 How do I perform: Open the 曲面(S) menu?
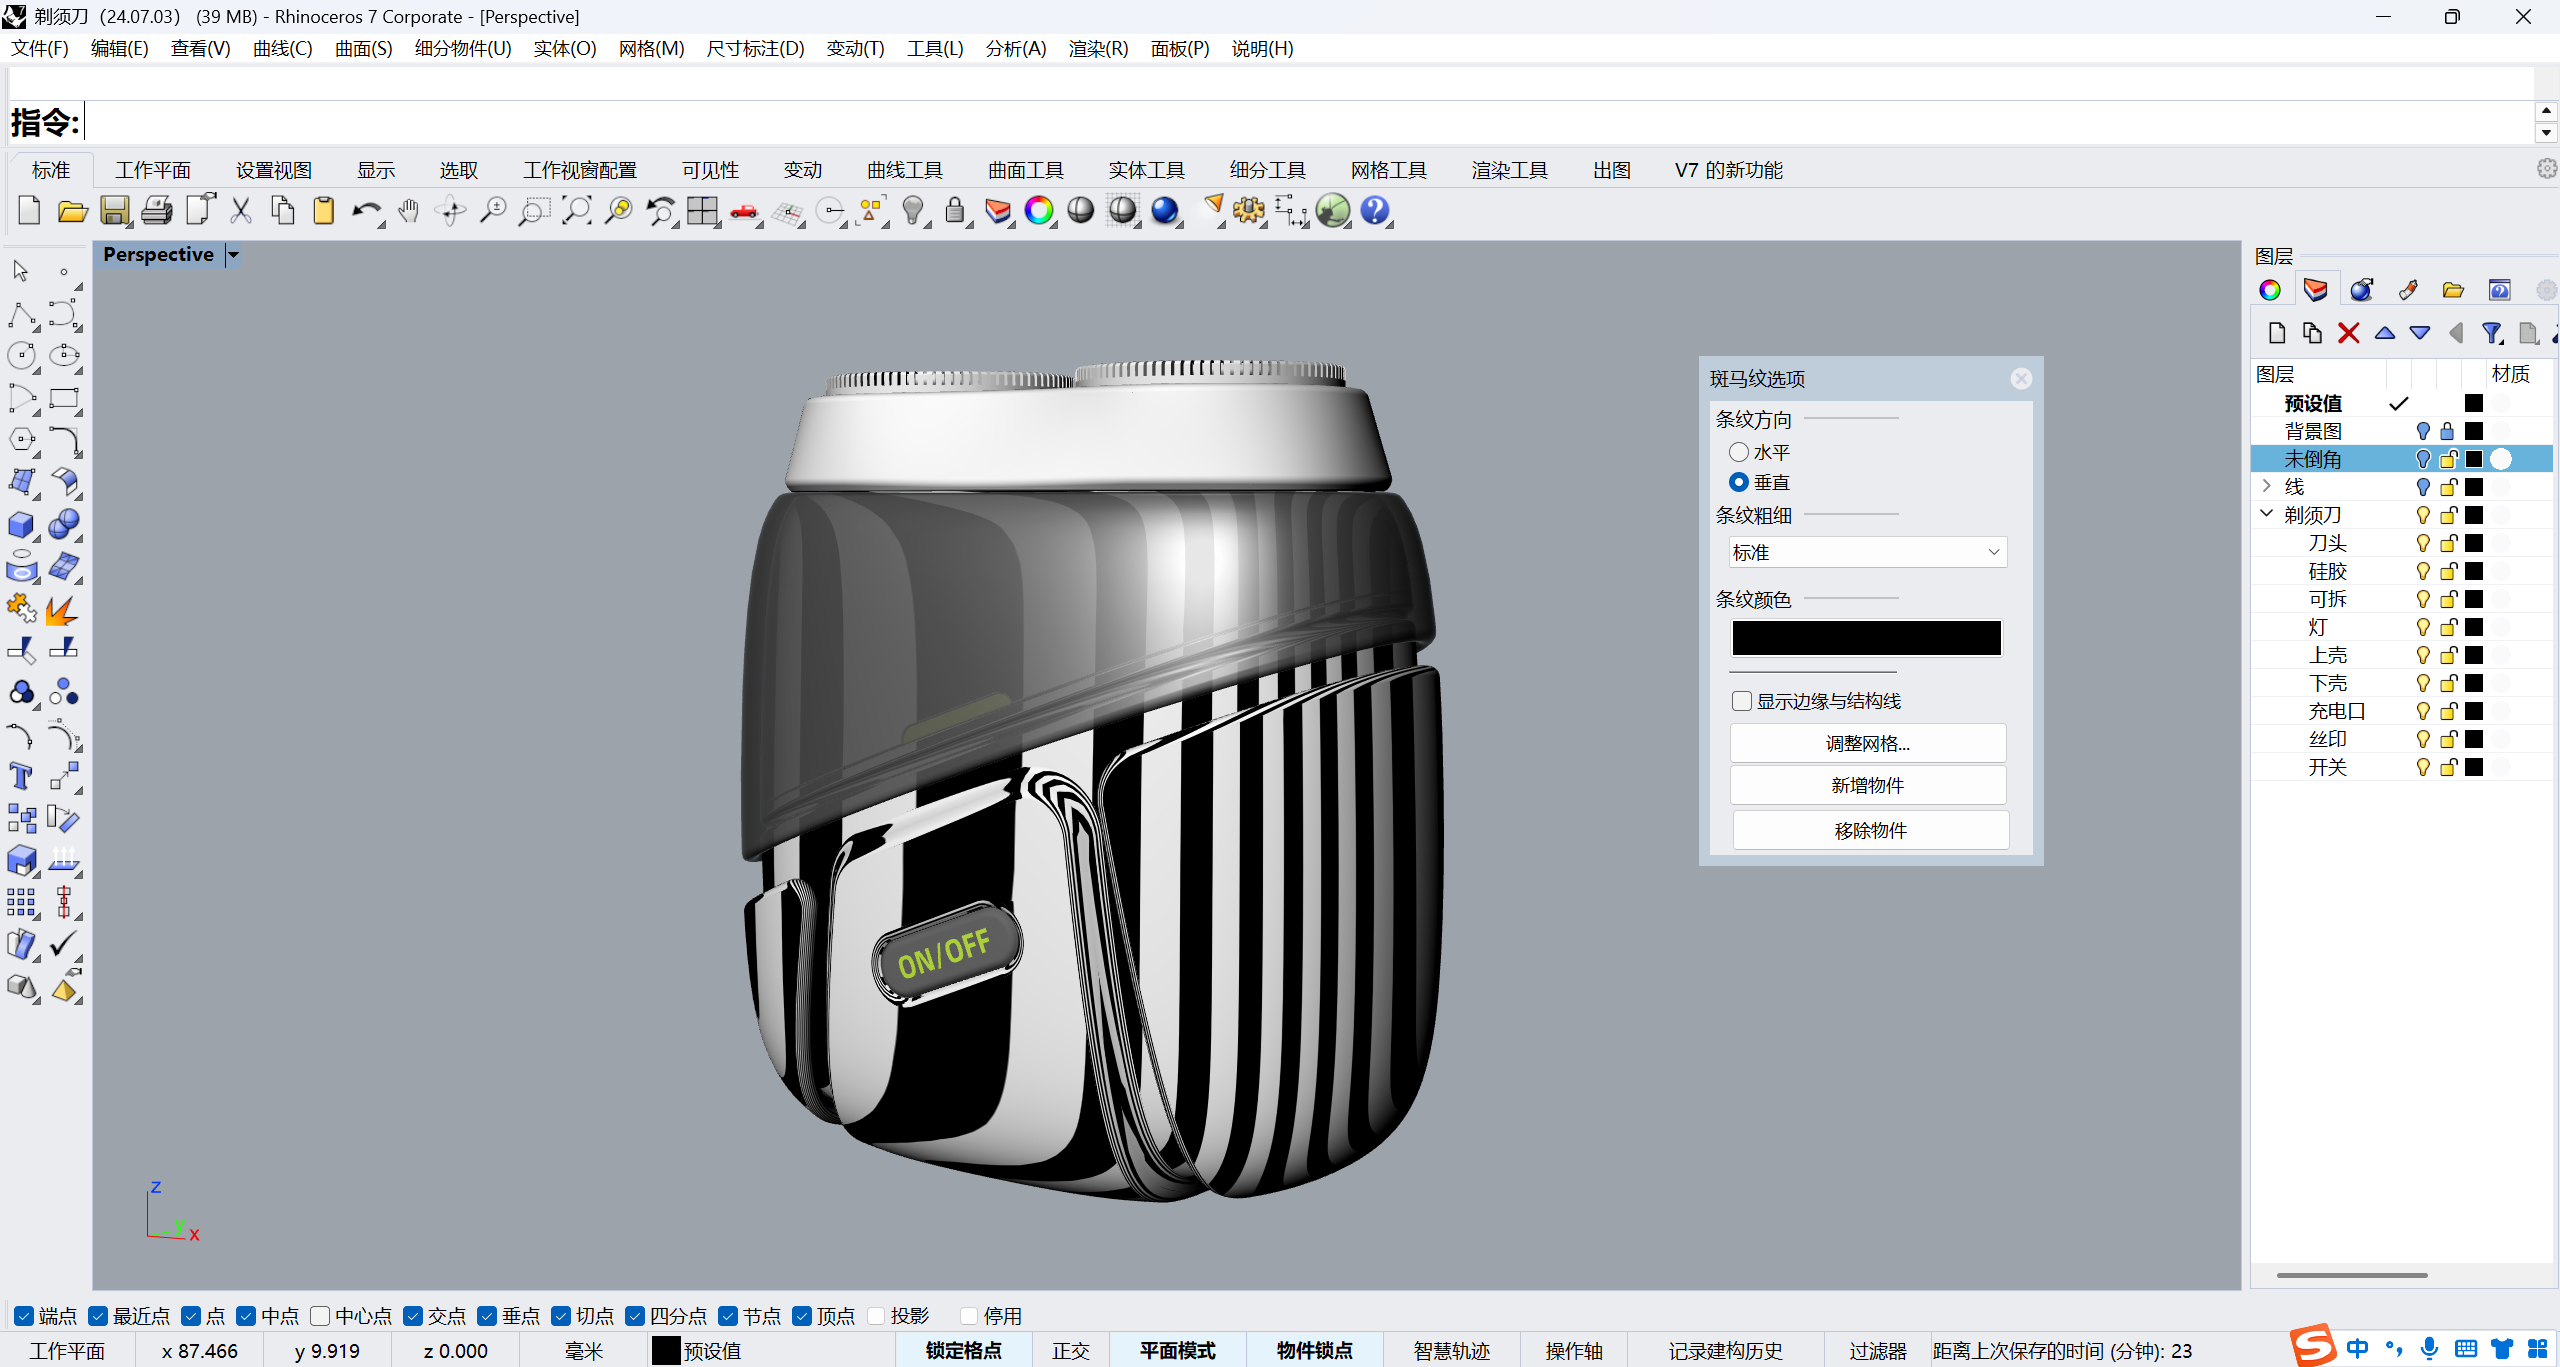coord(363,49)
